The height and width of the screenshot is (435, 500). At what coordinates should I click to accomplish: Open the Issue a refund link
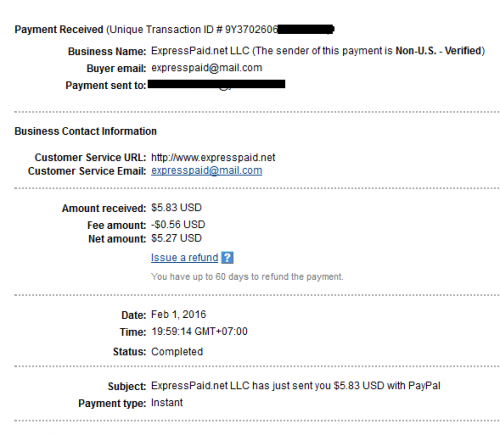pyautogui.click(x=184, y=258)
